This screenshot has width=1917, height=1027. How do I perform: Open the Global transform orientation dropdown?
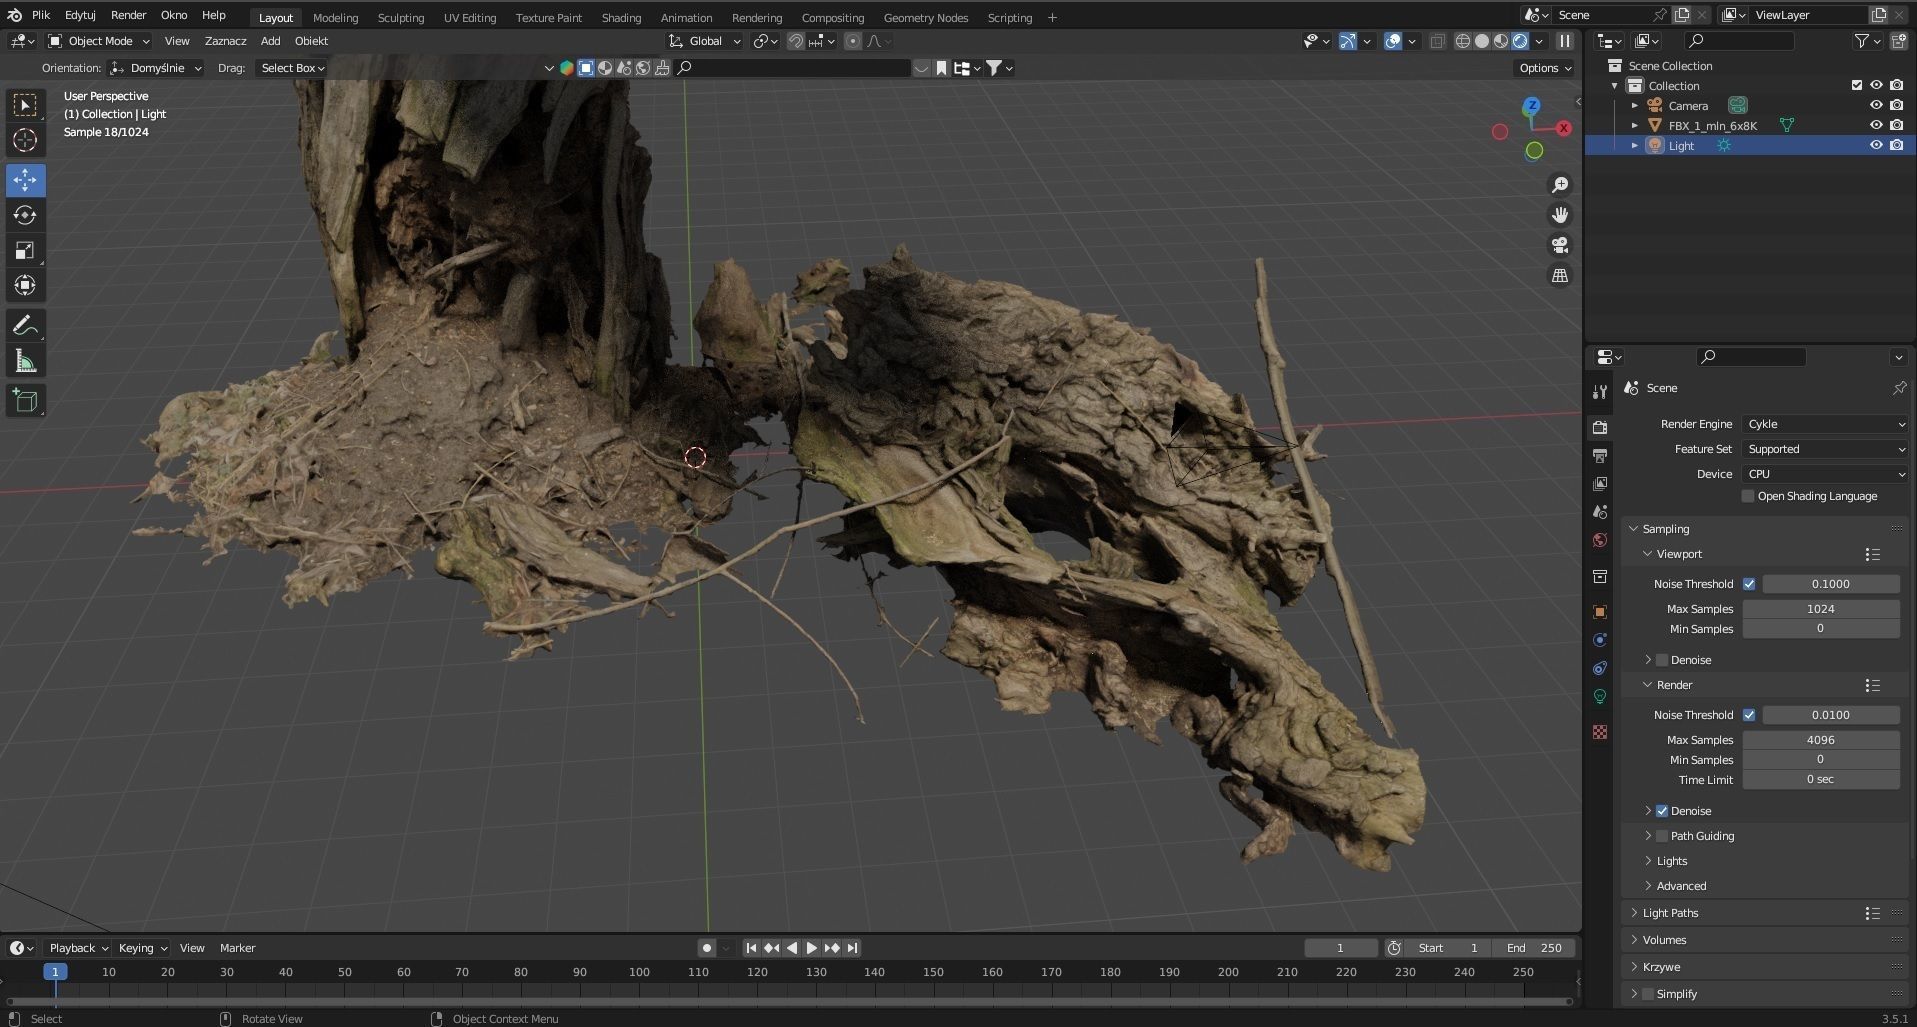pos(705,41)
